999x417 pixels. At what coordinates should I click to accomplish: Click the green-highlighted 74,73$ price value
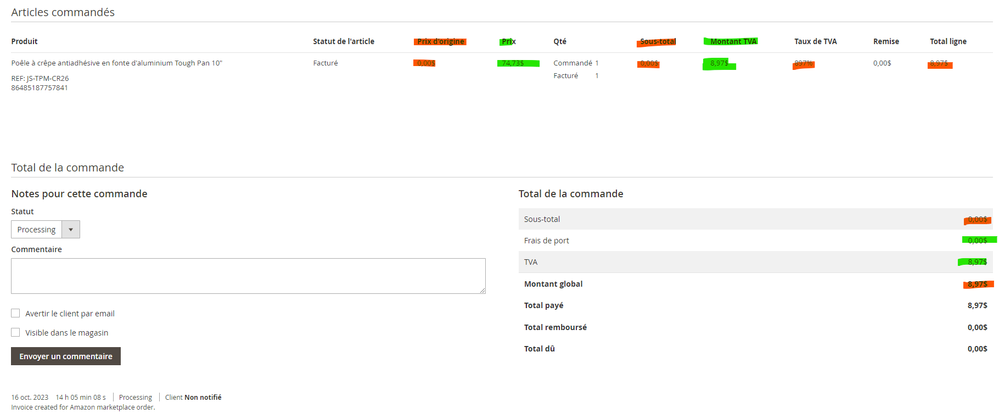(x=517, y=63)
